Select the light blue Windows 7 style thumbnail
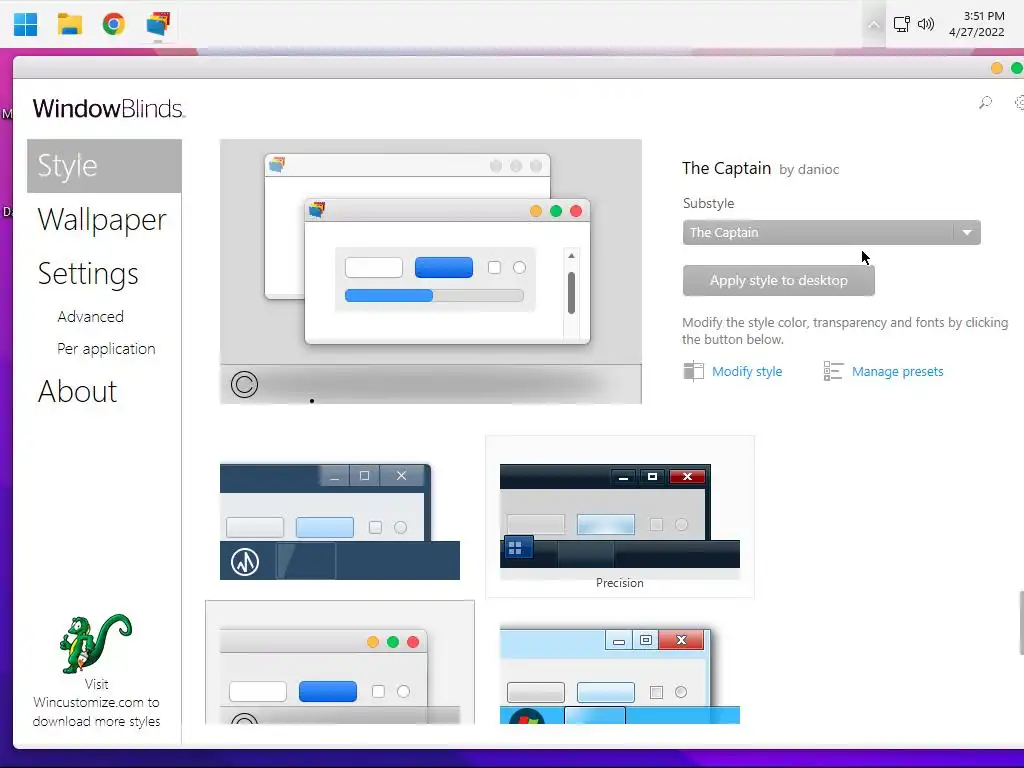The height and width of the screenshot is (768, 1024). pos(620,675)
